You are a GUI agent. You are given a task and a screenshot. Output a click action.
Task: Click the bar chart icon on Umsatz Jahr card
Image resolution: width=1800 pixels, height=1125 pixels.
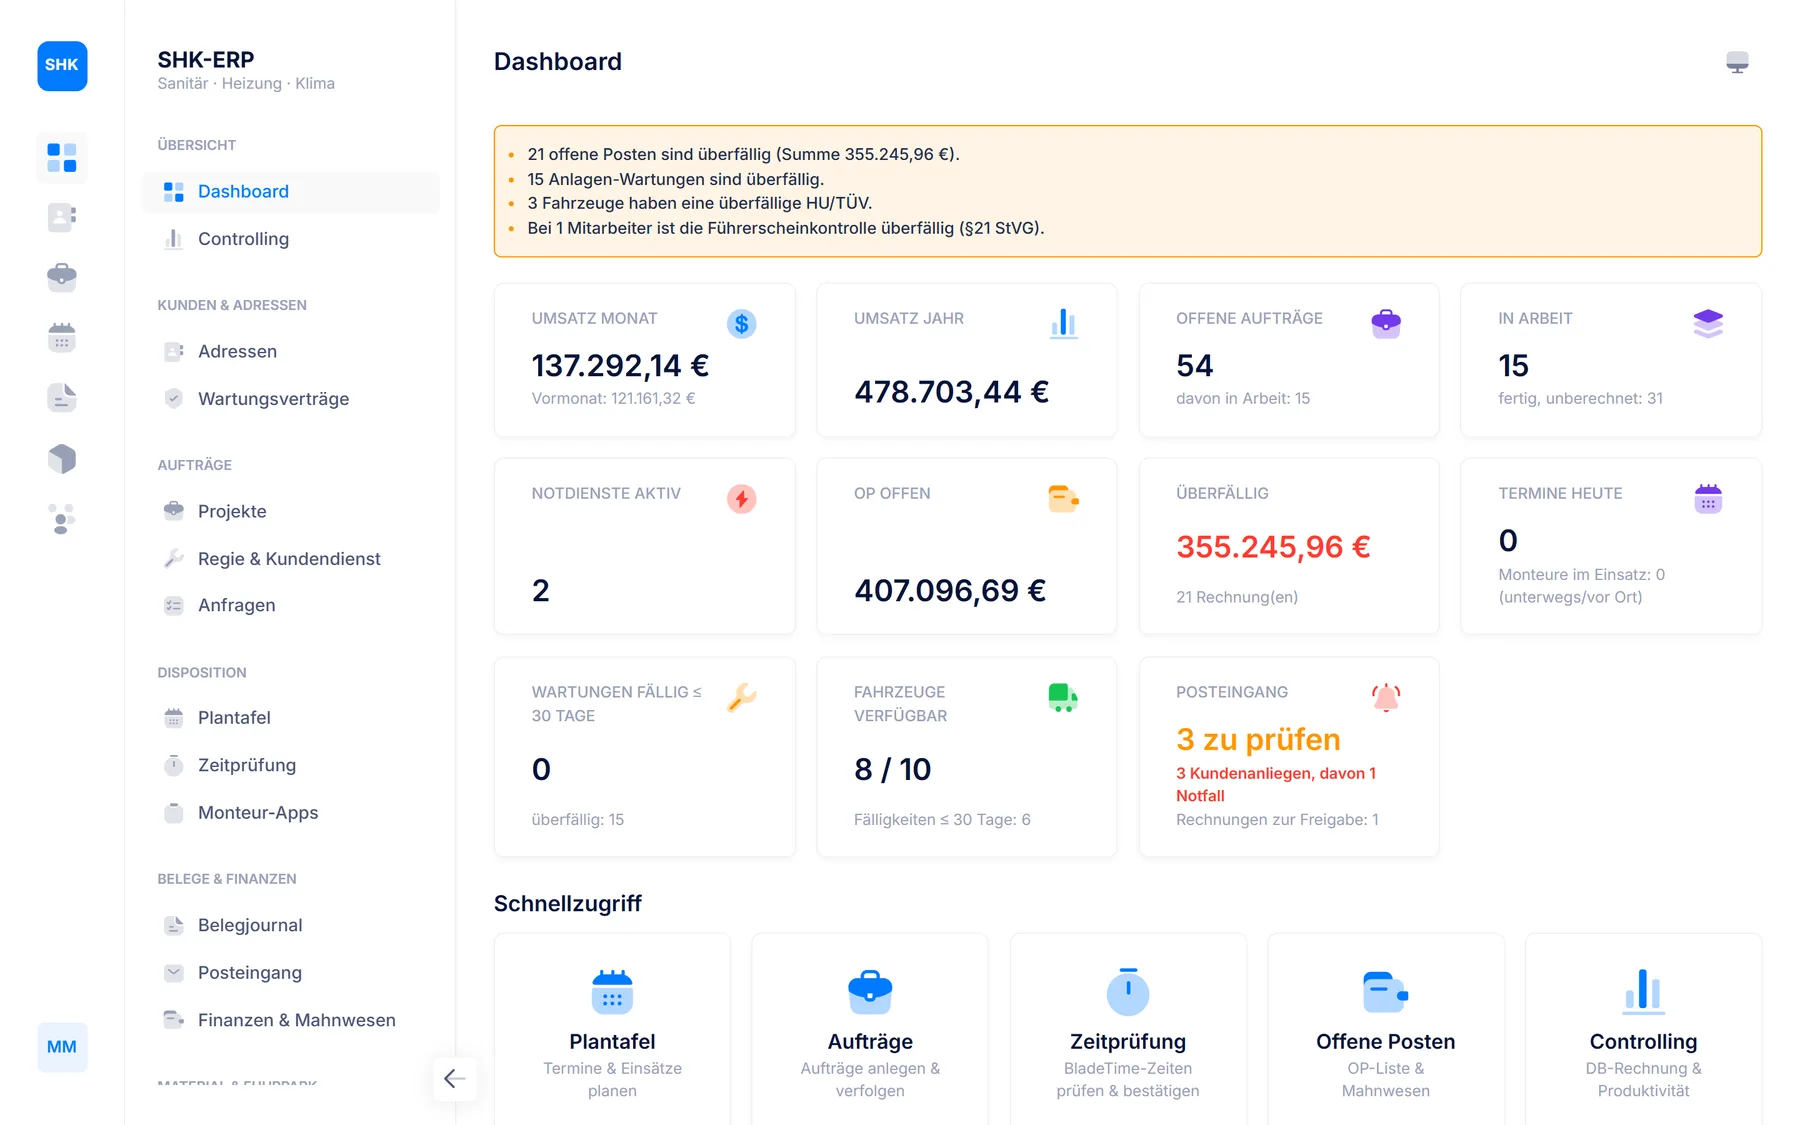pyautogui.click(x=1063, y=323)
